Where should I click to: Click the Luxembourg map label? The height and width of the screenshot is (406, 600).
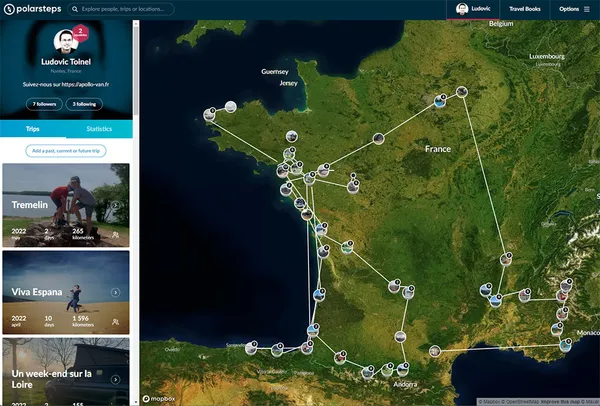547,56
